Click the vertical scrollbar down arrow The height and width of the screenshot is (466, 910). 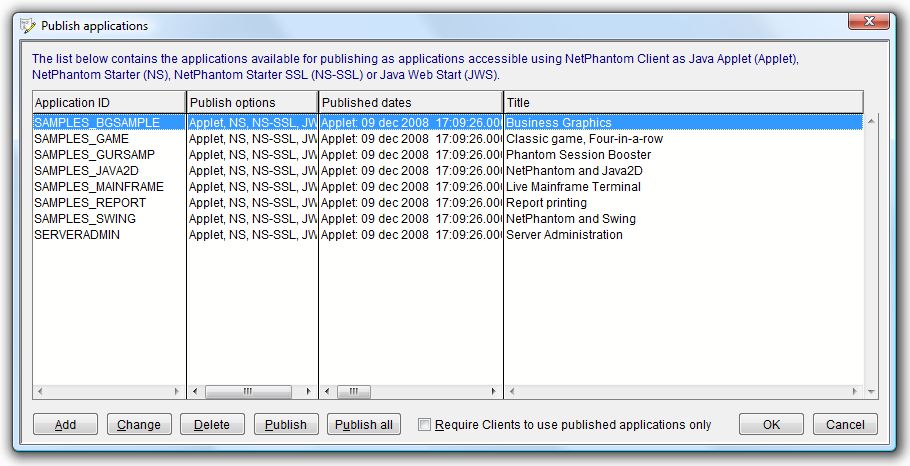[x=871, y=392]
